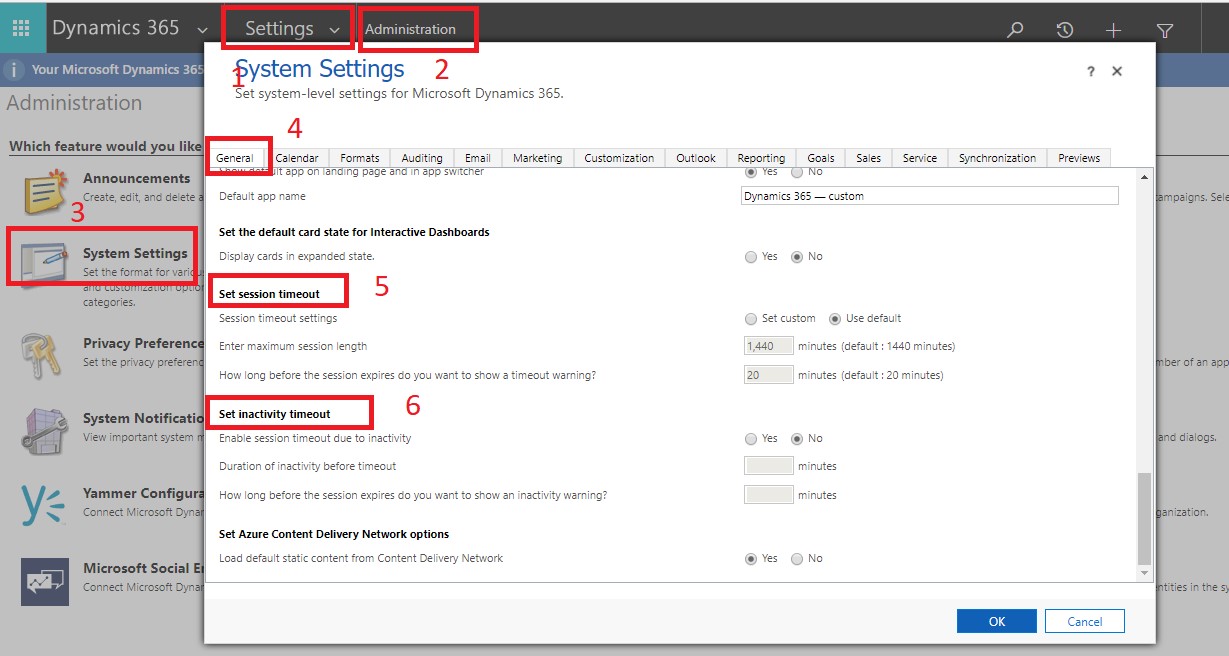Click the "Set session timeout" heading

[270, 294]
